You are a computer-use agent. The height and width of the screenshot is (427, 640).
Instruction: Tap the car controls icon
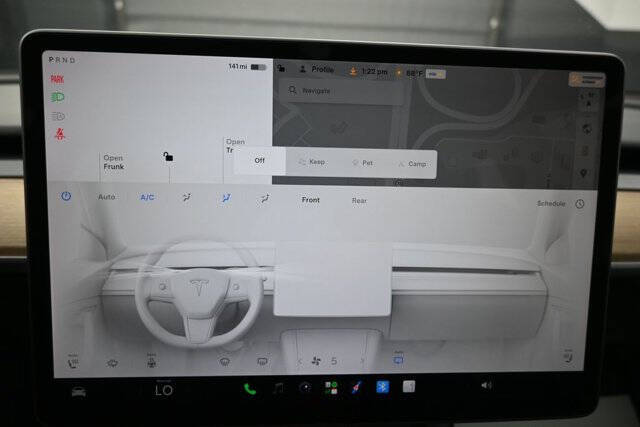point(79,392)
